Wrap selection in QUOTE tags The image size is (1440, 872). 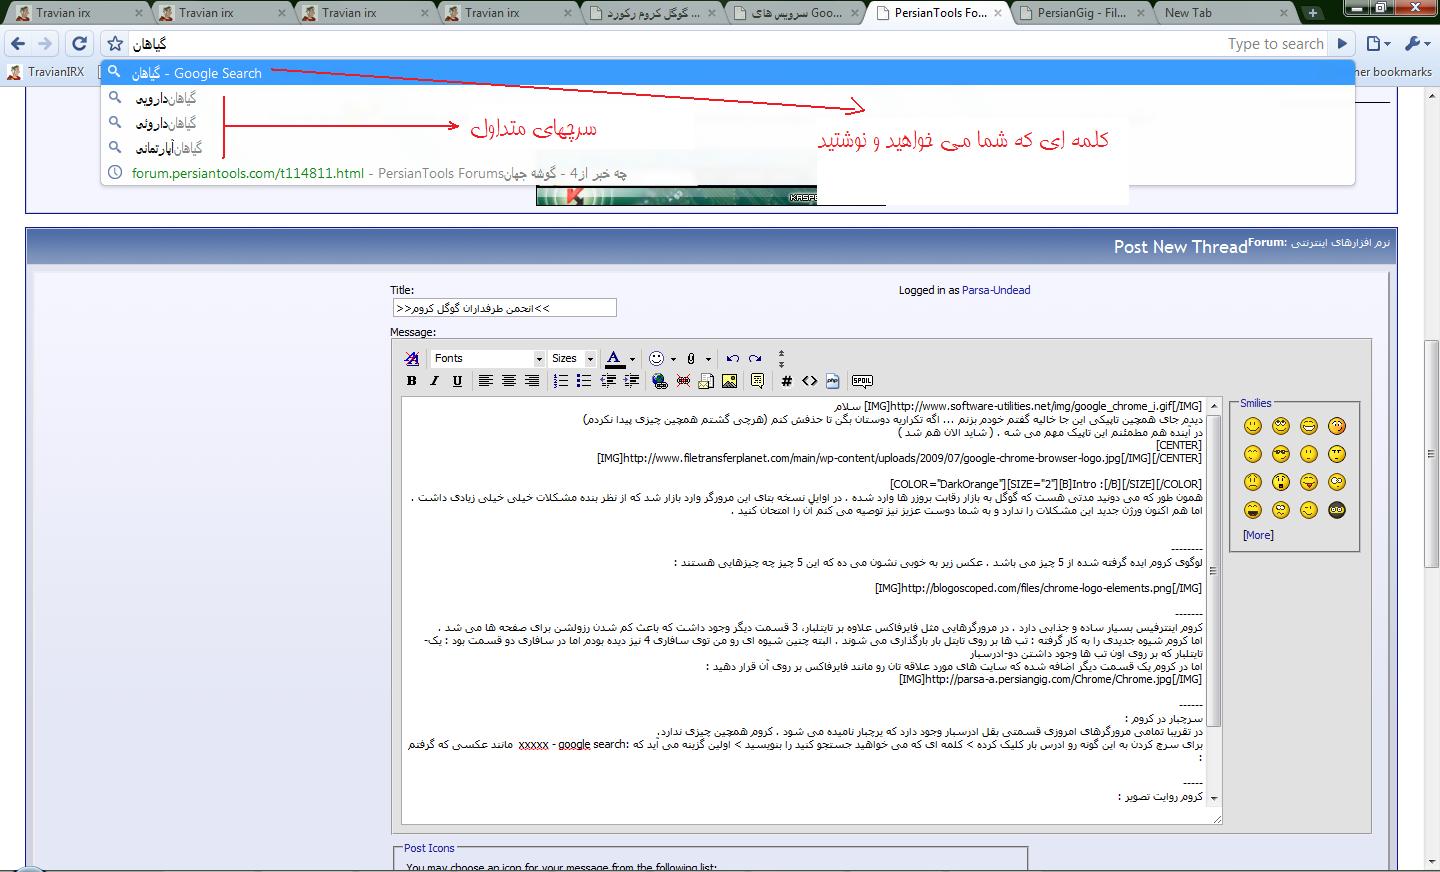tap(757, 381)
